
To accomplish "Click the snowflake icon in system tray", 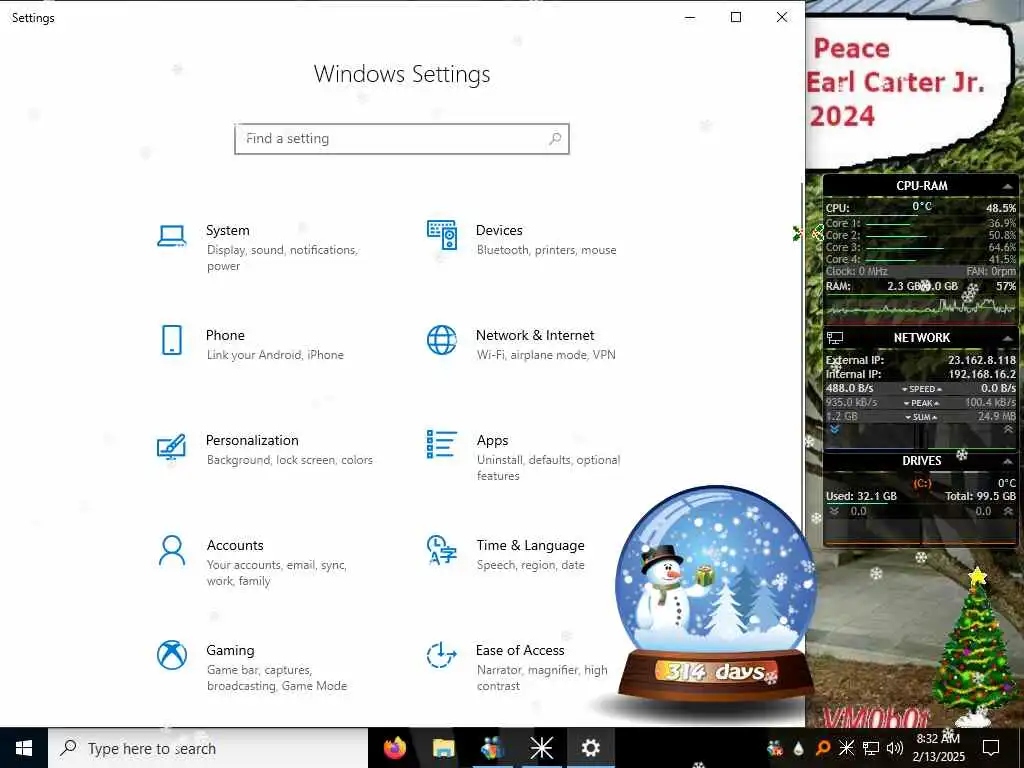I will 846,748.
